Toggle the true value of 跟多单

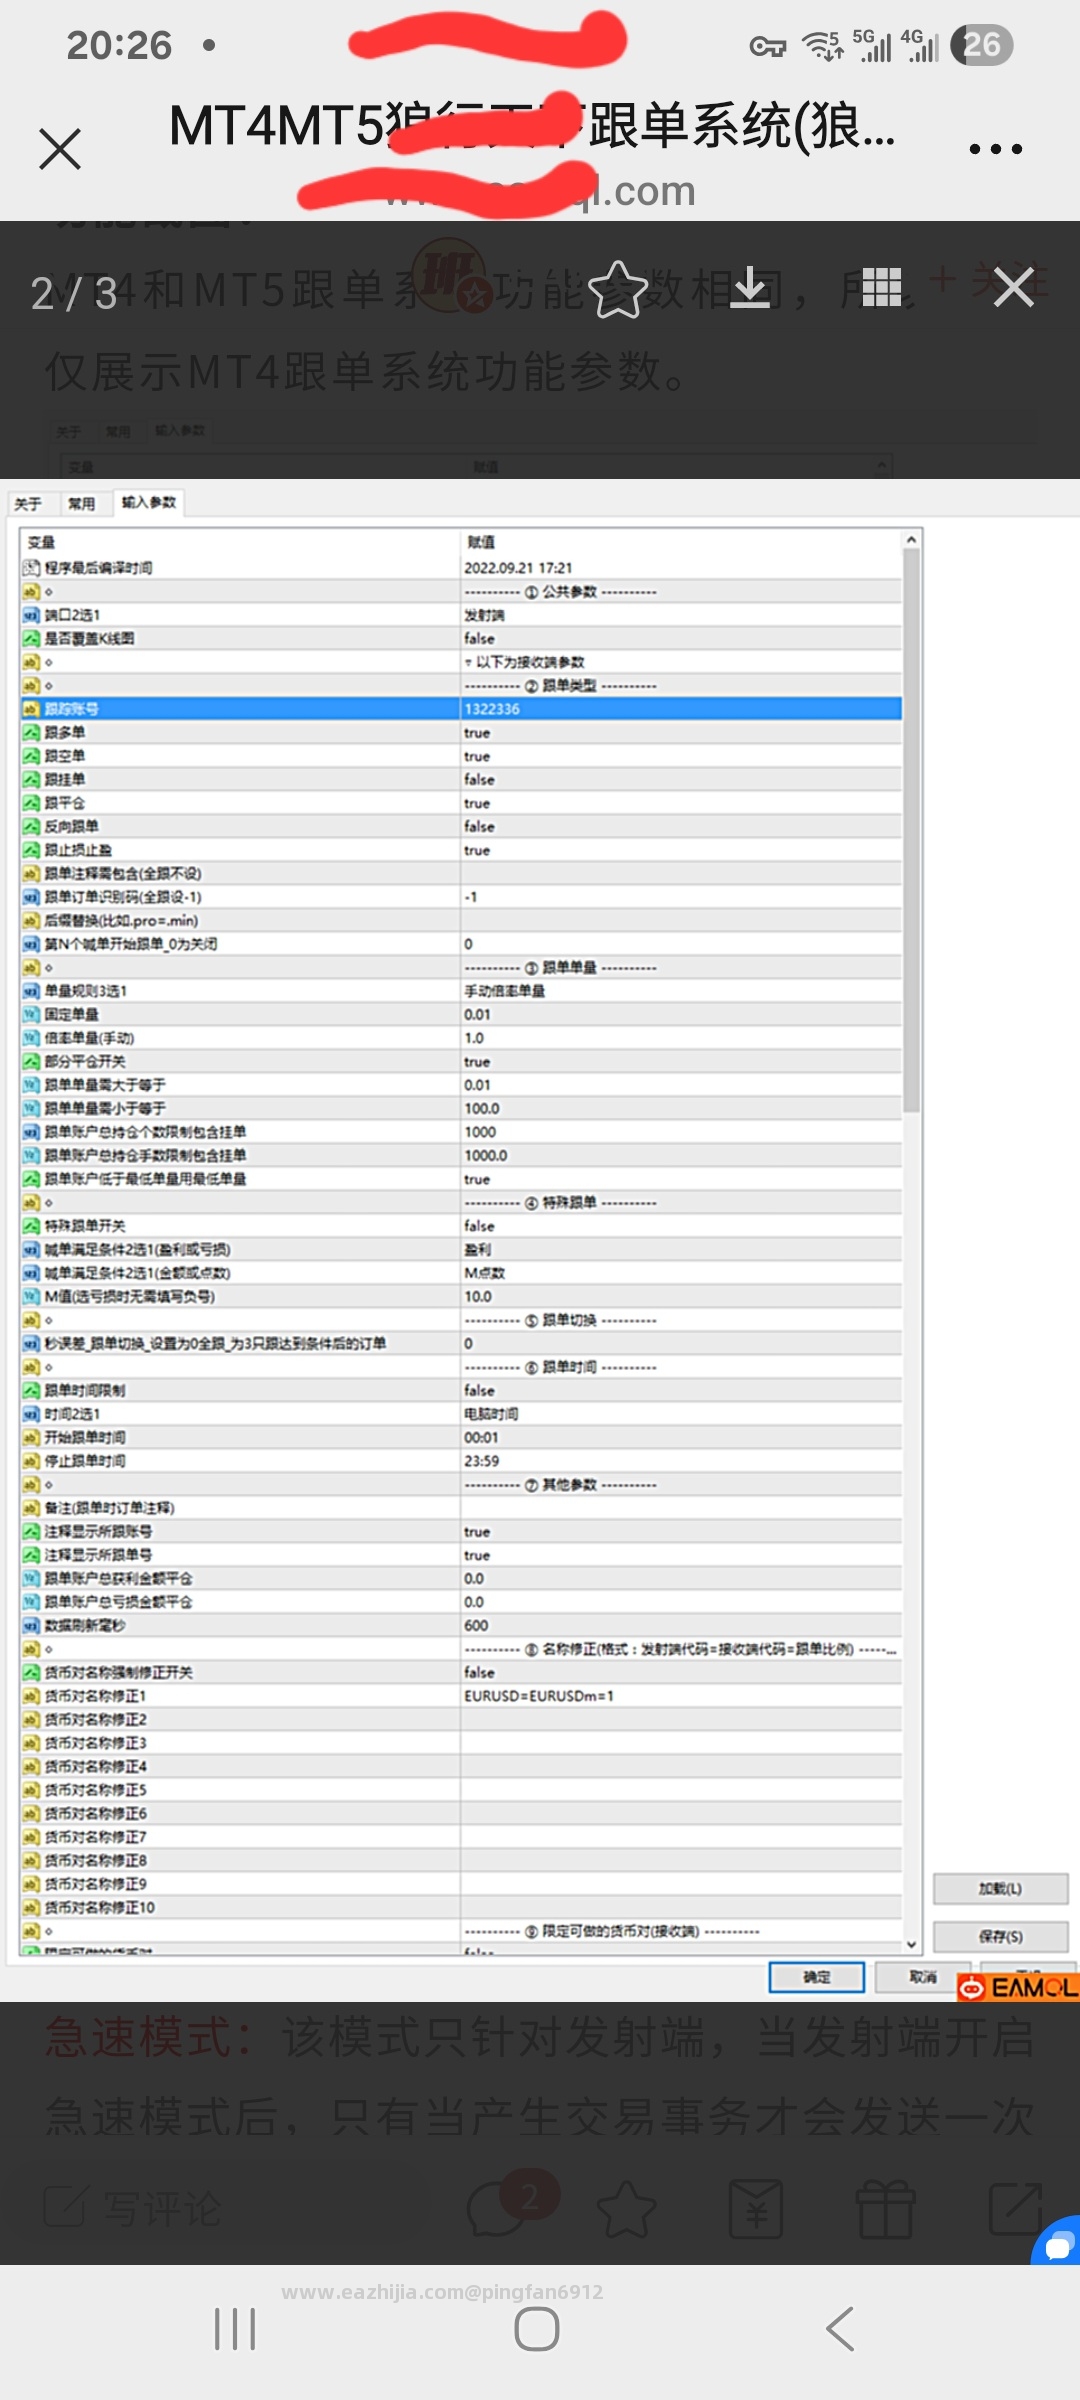pos(681,732)
